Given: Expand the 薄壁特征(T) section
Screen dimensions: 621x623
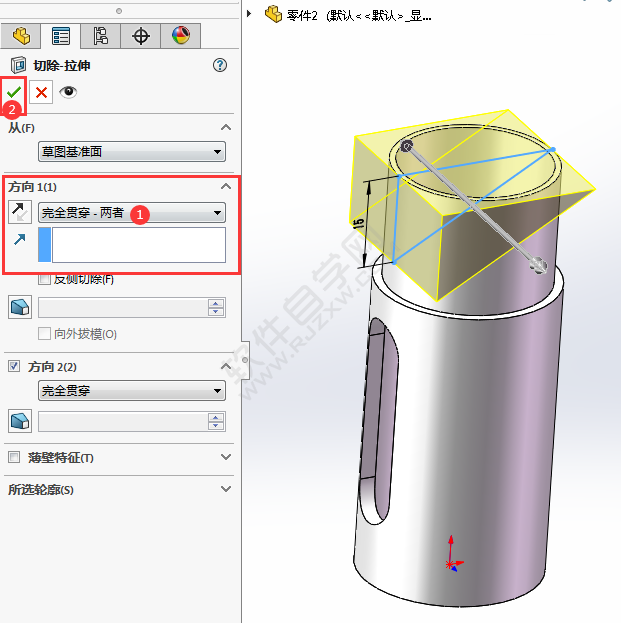Looking at the screenshot, I should [x=226, y=457].
